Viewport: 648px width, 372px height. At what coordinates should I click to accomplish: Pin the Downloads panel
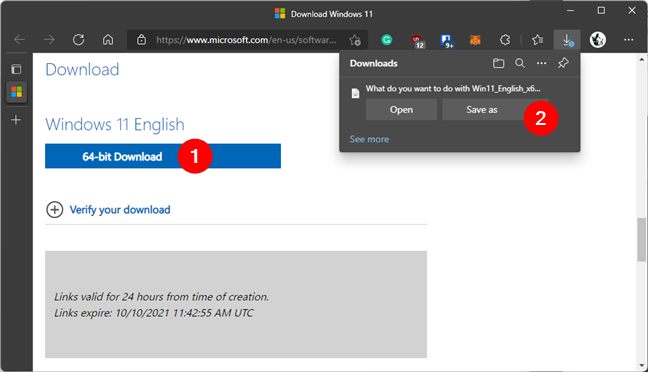(x=563, y=63)
